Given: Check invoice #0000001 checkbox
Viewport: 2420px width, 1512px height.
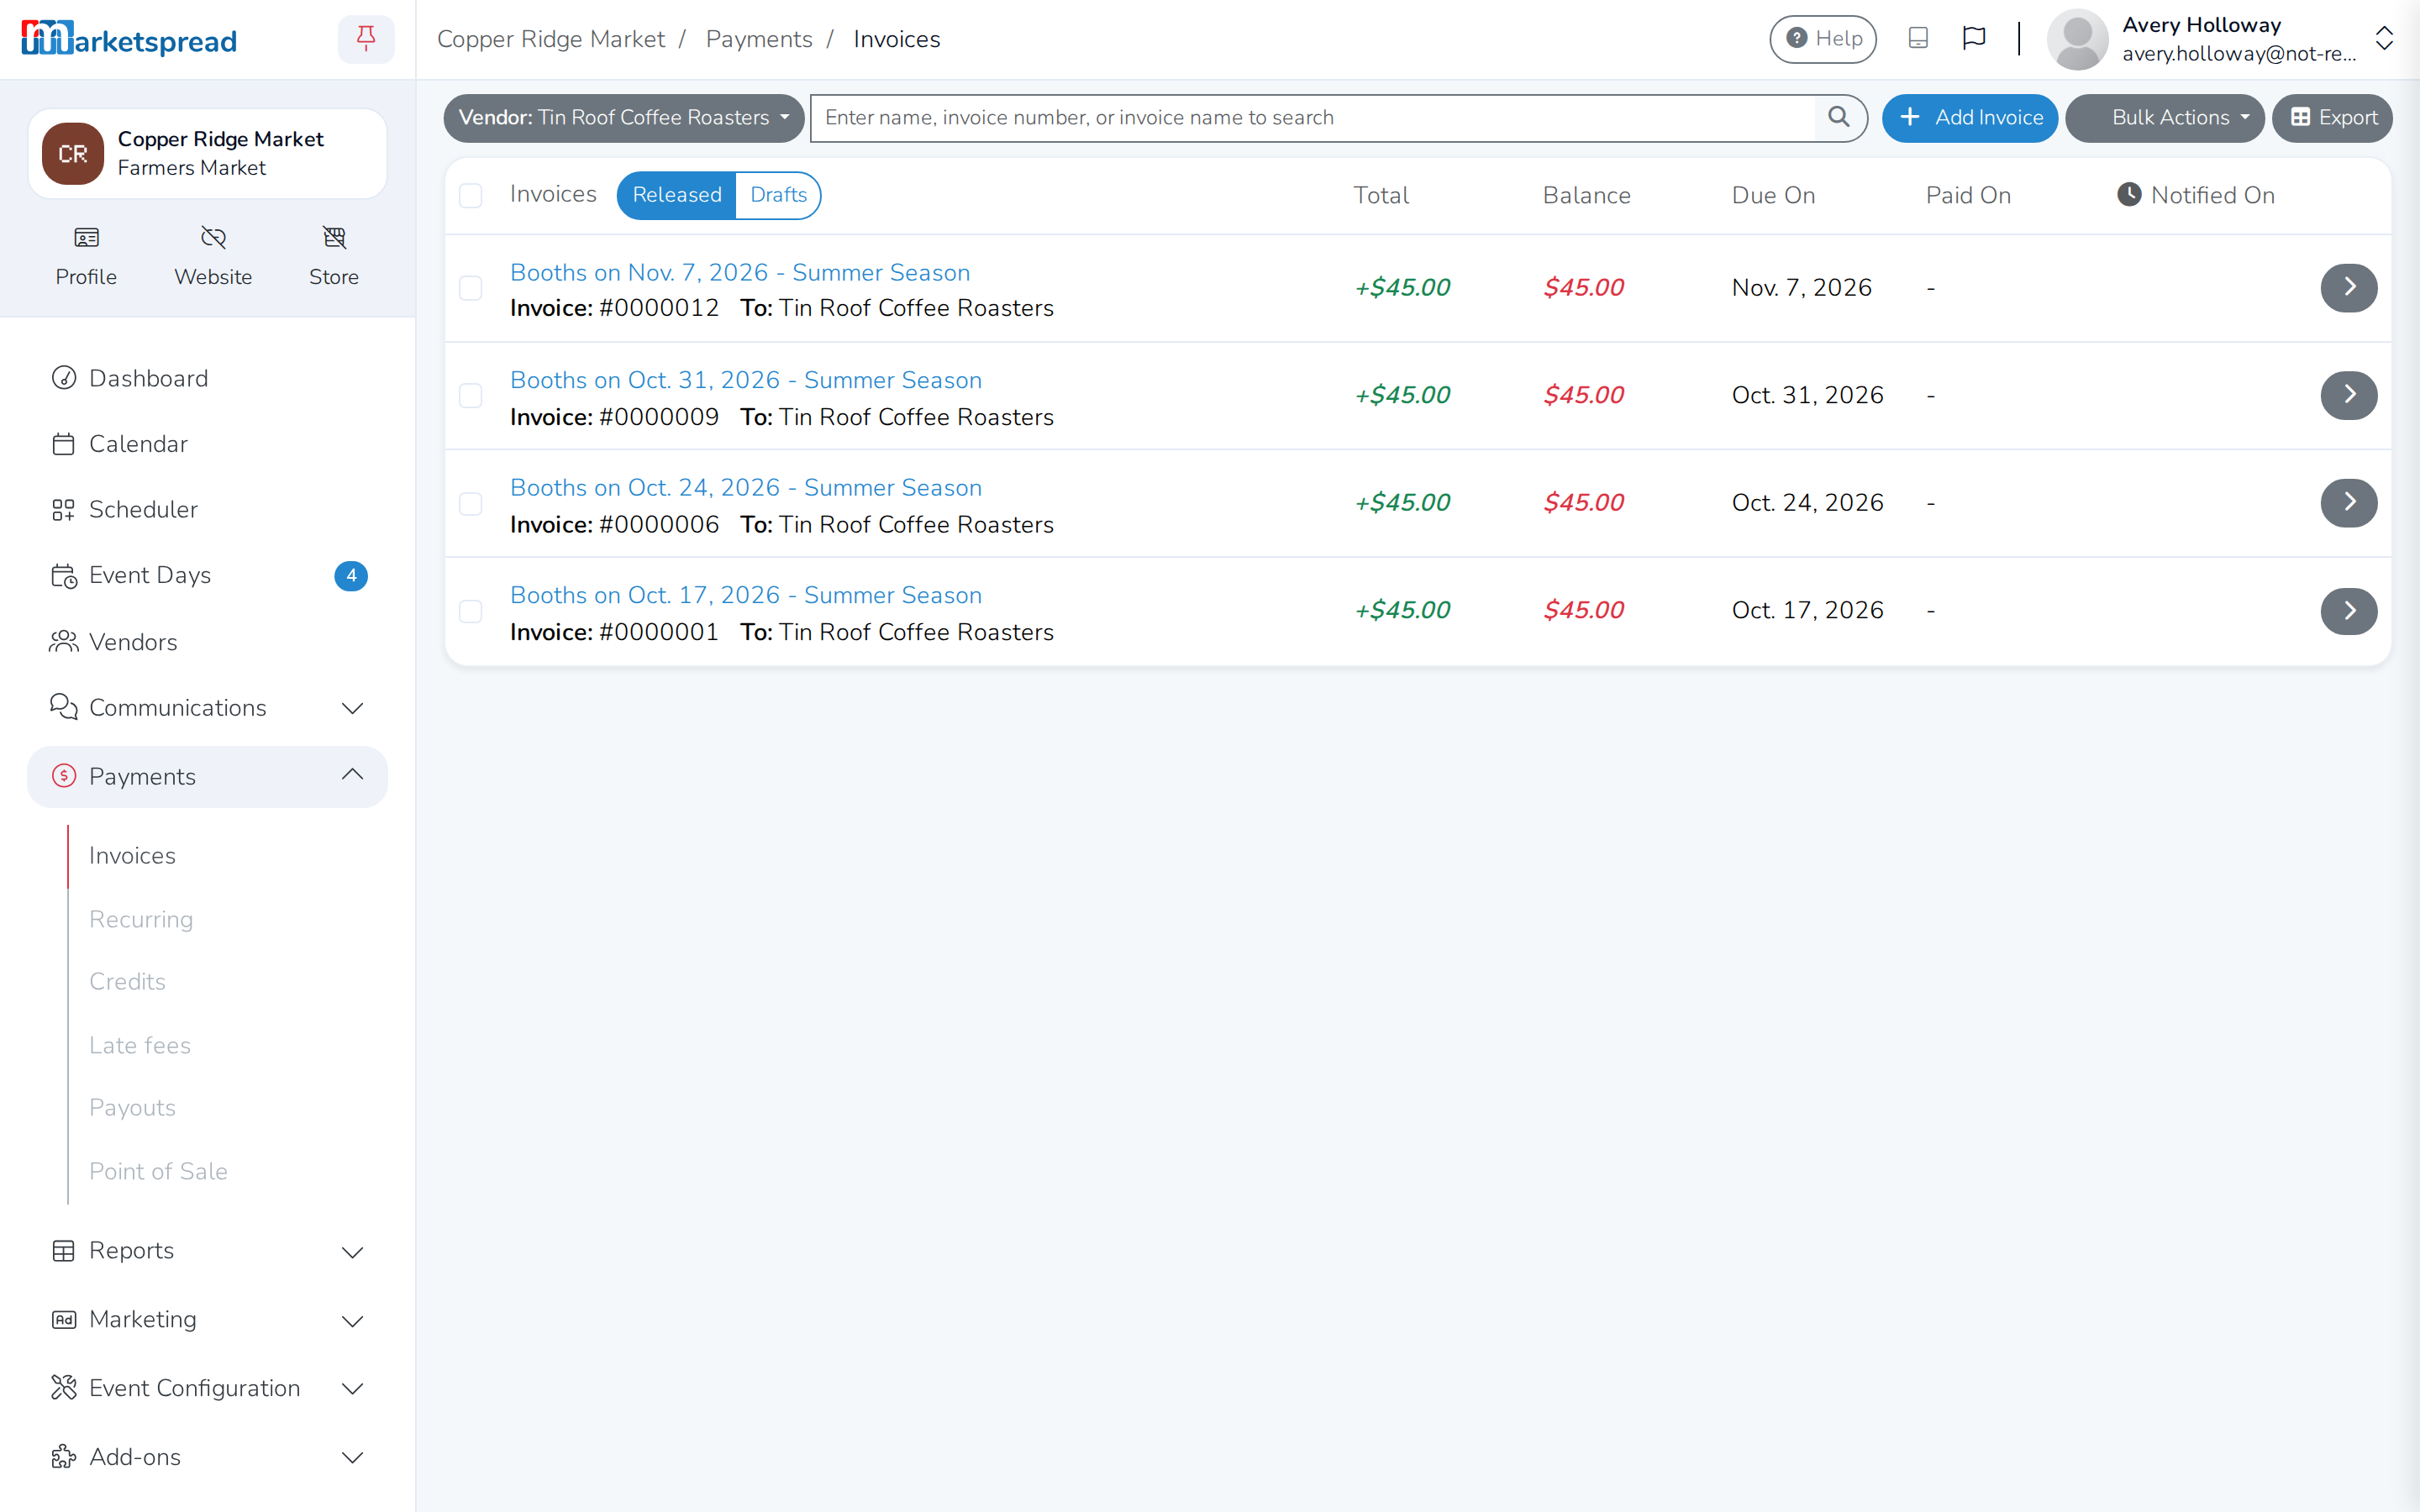Looking at the screenshot, I should [471, 611].
